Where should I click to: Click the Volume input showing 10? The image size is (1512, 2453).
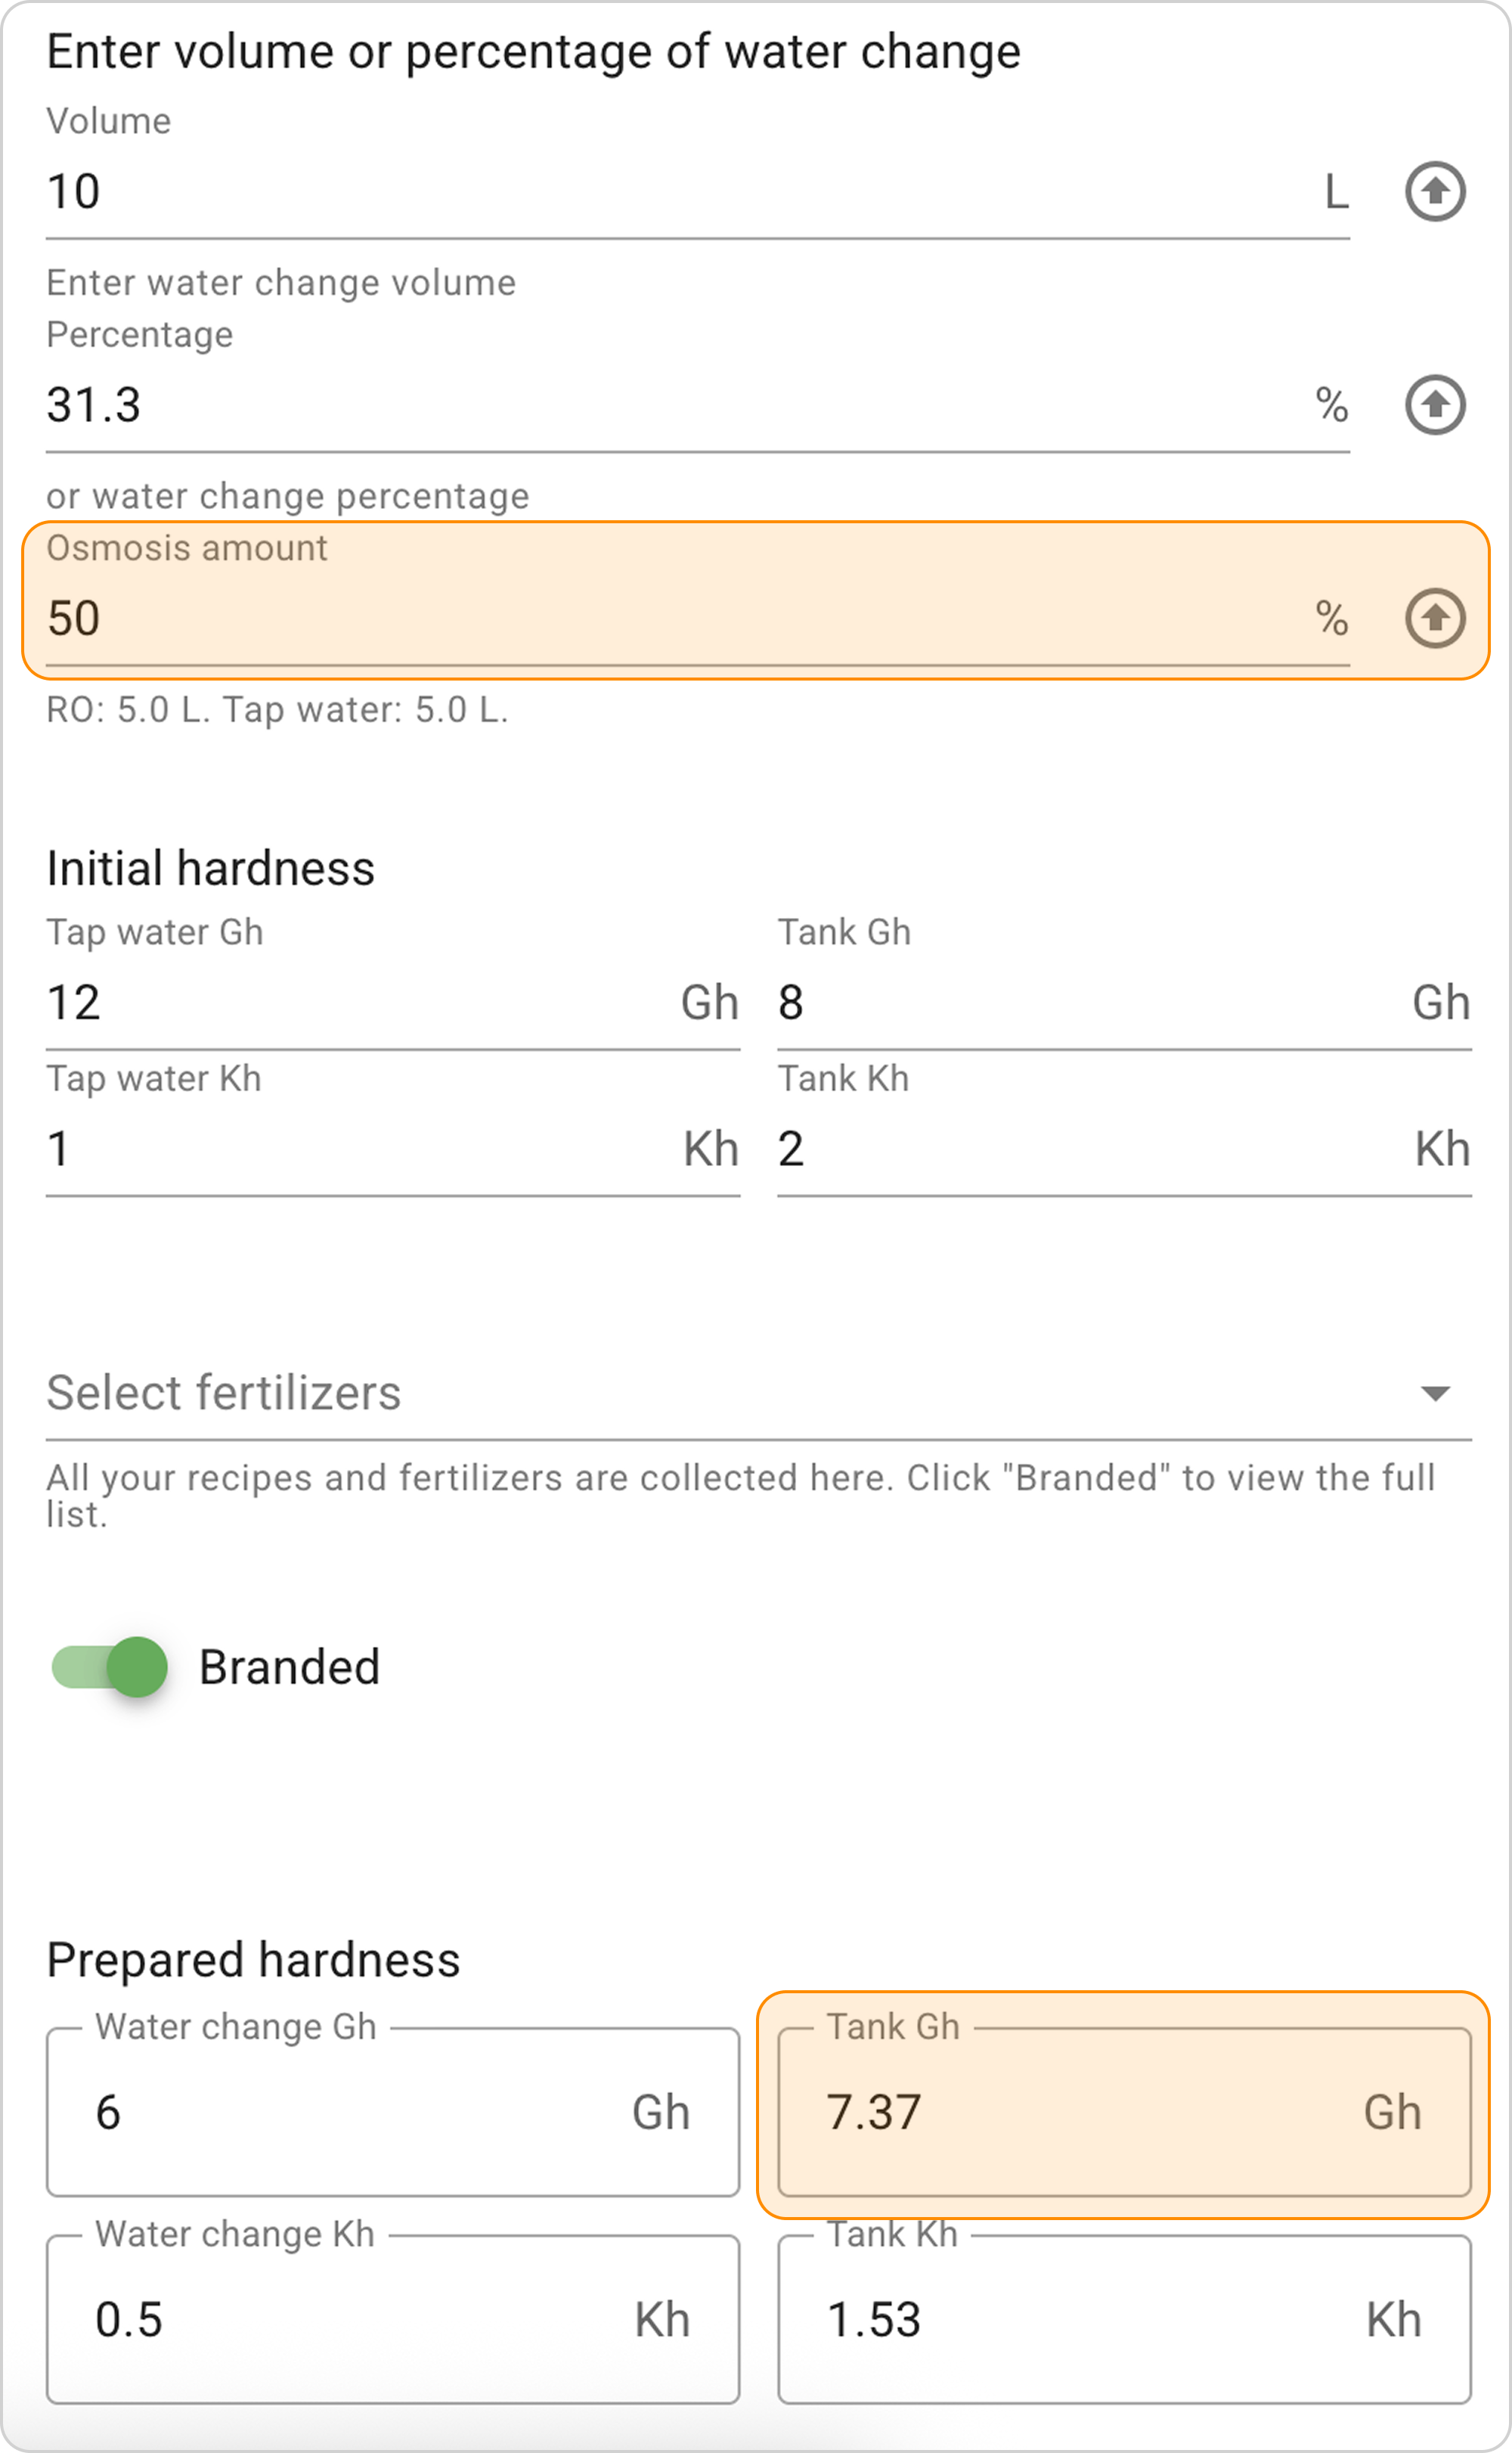(x=697, y=191)
